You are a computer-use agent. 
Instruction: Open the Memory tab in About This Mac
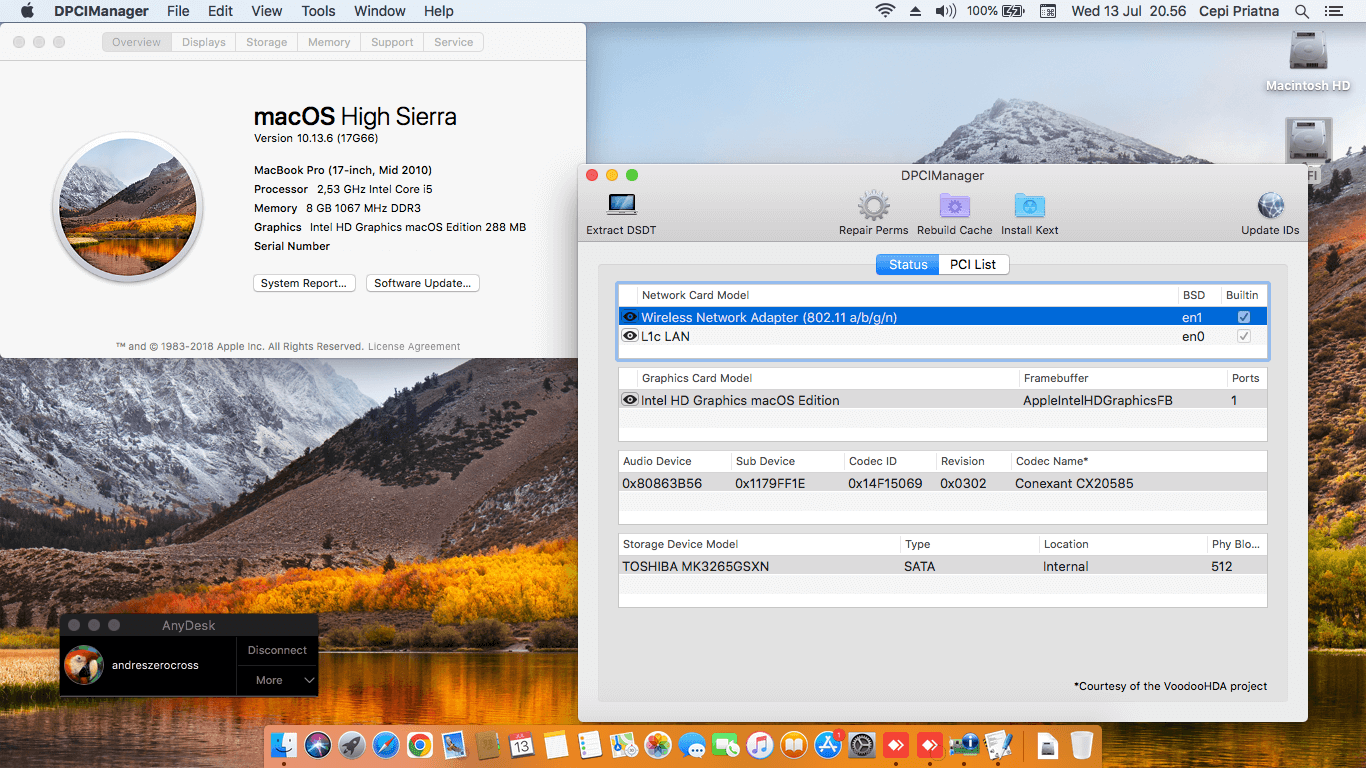coord(329,42)
